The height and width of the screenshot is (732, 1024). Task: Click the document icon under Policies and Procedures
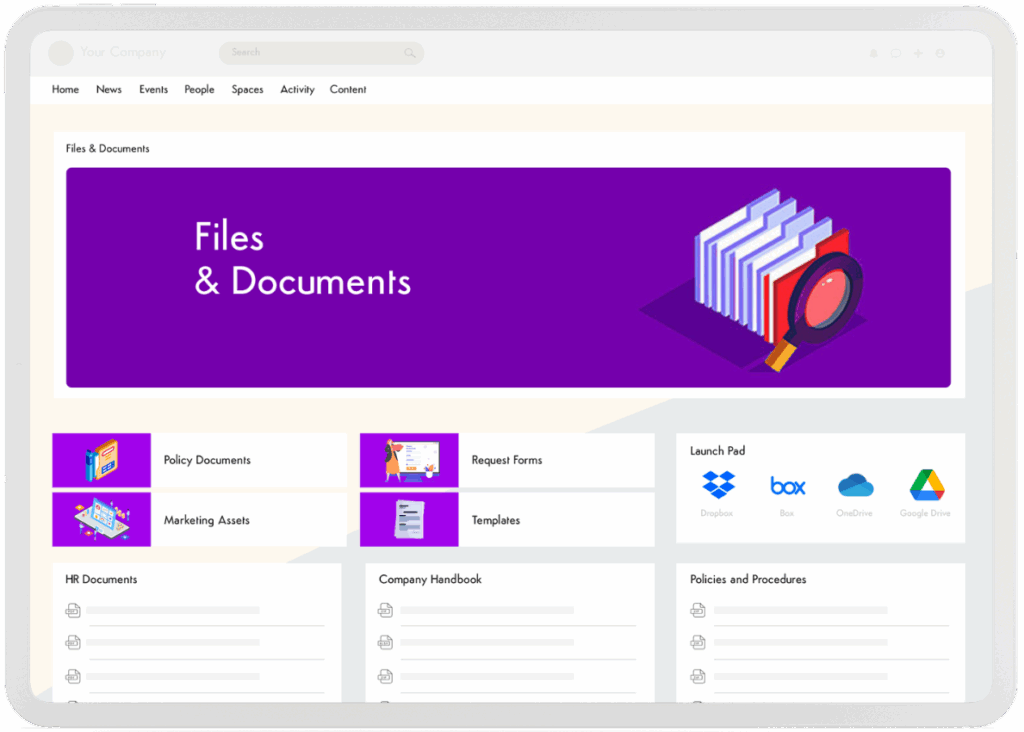(698, 609)
